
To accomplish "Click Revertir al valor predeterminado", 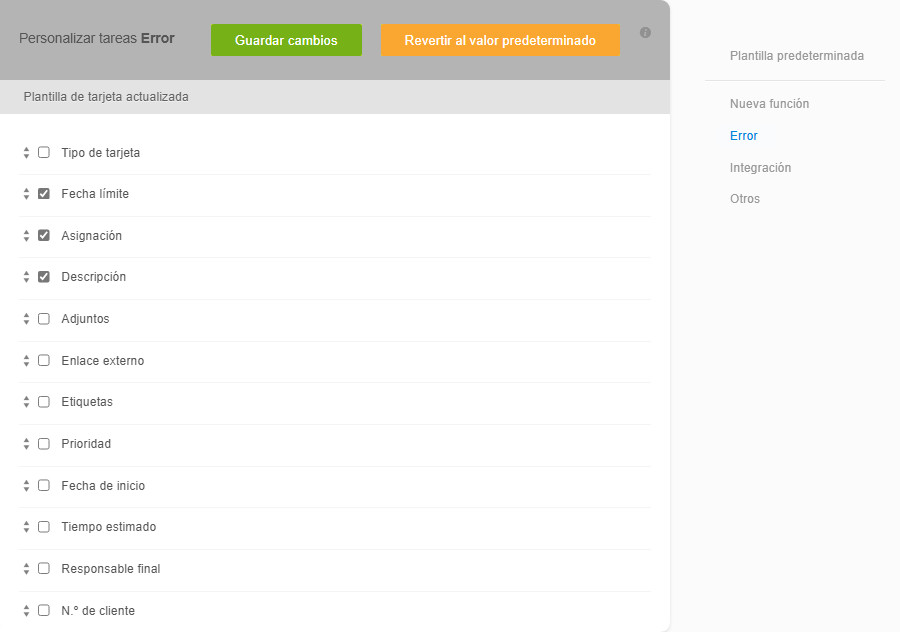I will click(x=500, y=41).
